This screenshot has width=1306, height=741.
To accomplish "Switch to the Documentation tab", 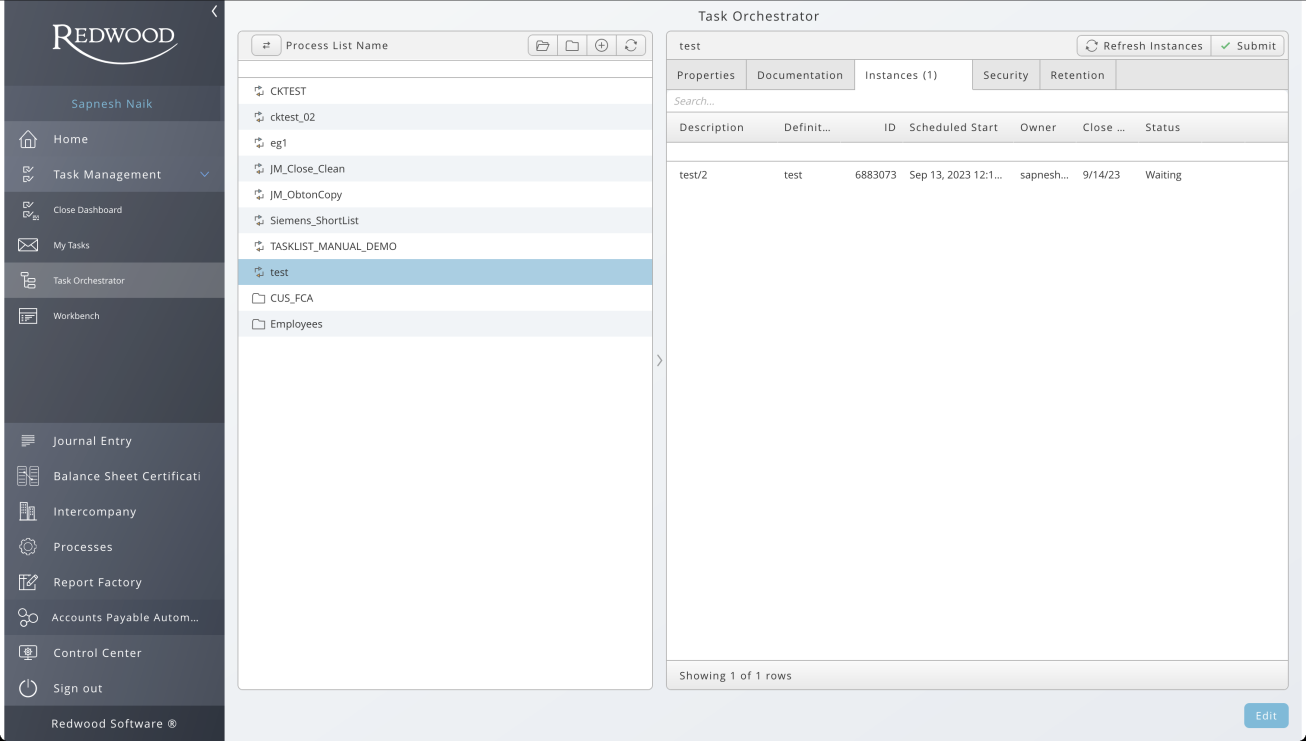I will [800, 75].
